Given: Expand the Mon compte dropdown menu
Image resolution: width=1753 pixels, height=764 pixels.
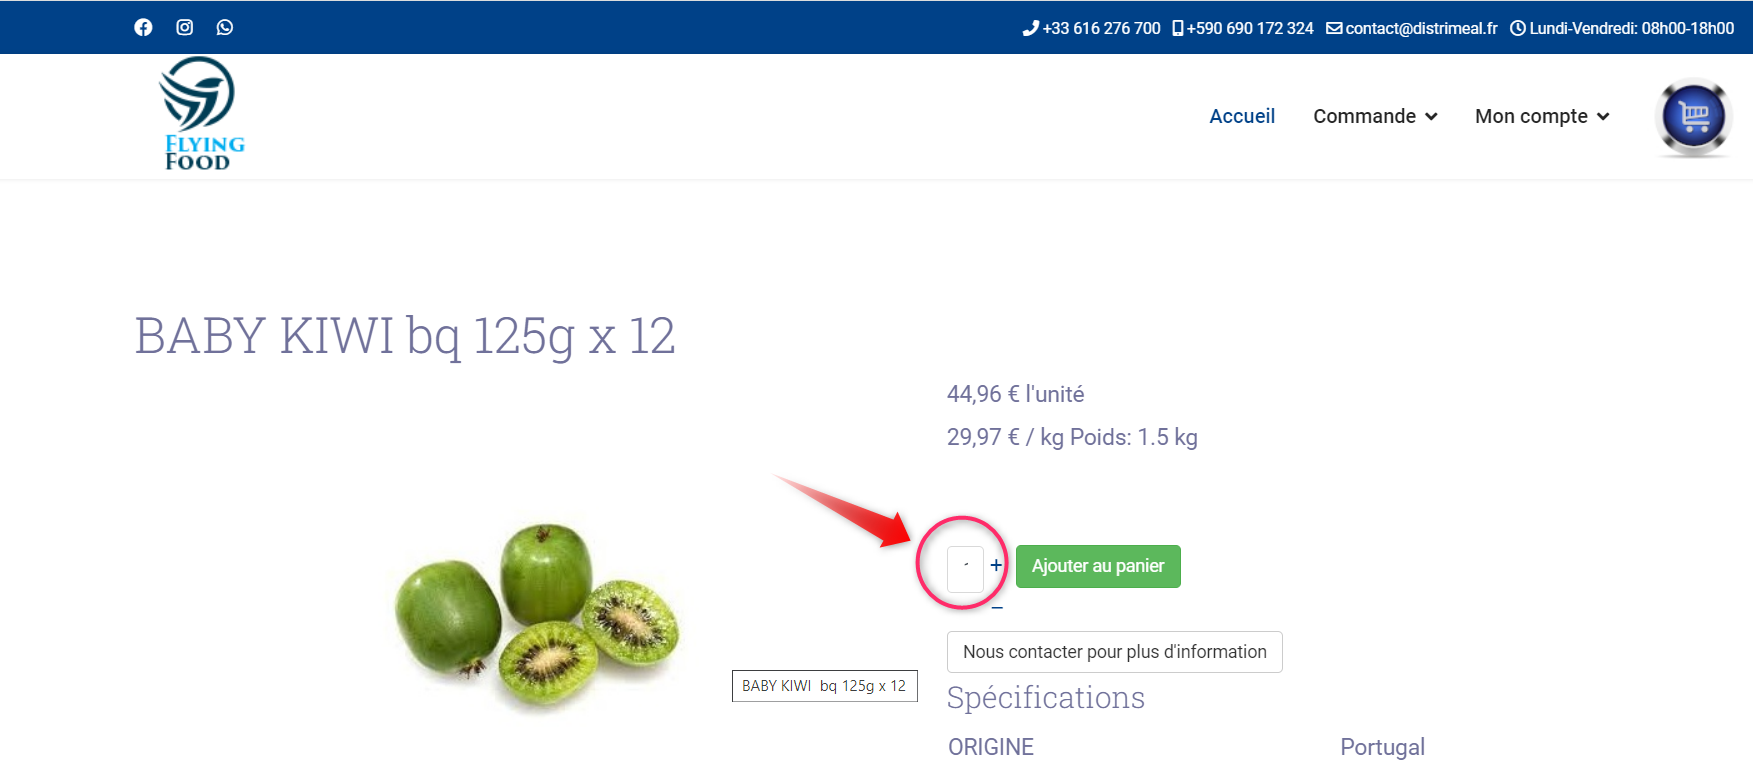Looking at the screenshot, I should tap(1542, 116).
